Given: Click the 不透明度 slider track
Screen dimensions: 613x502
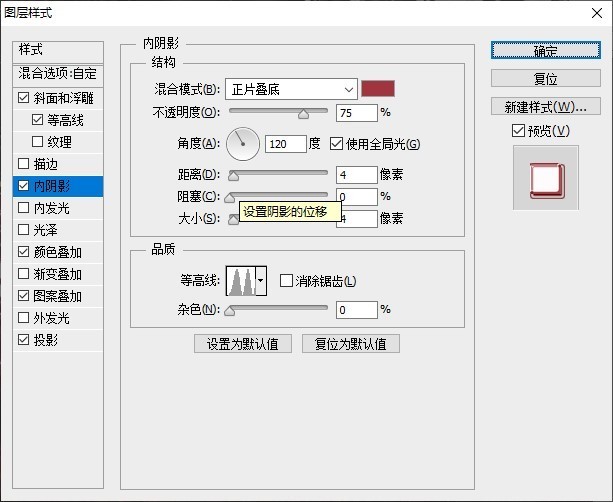Looking at the screenshot, I should pyautogui.click(x=280, y=113).
